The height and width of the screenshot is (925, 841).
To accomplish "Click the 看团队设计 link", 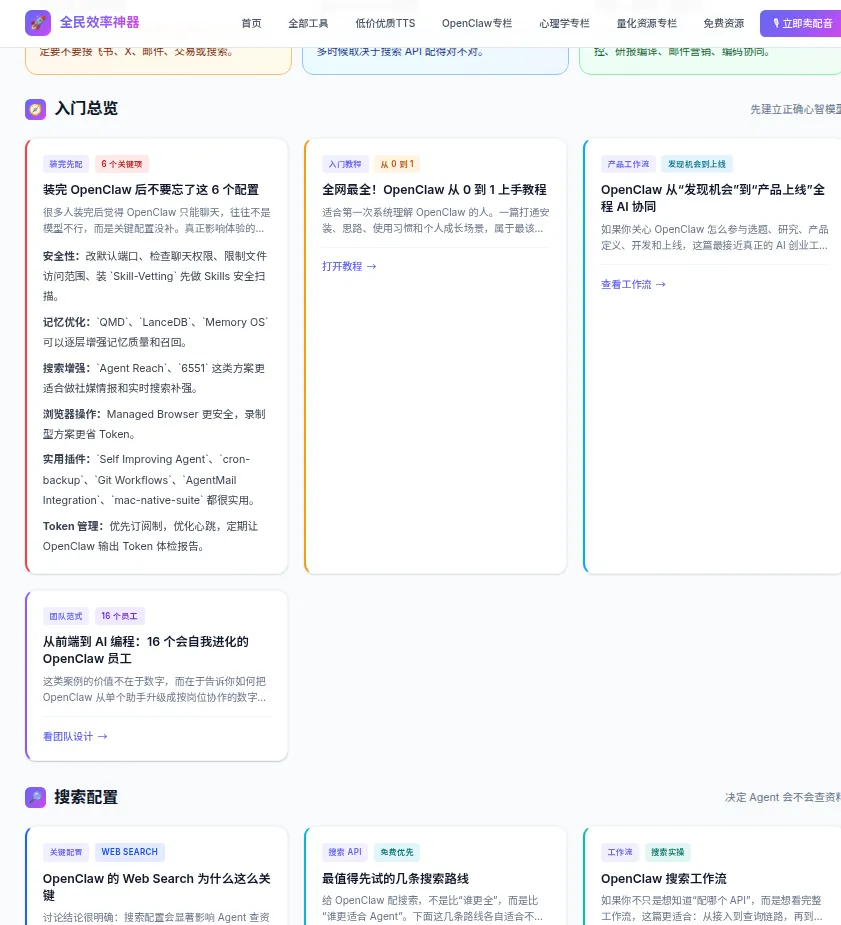I will coord(75,736).
